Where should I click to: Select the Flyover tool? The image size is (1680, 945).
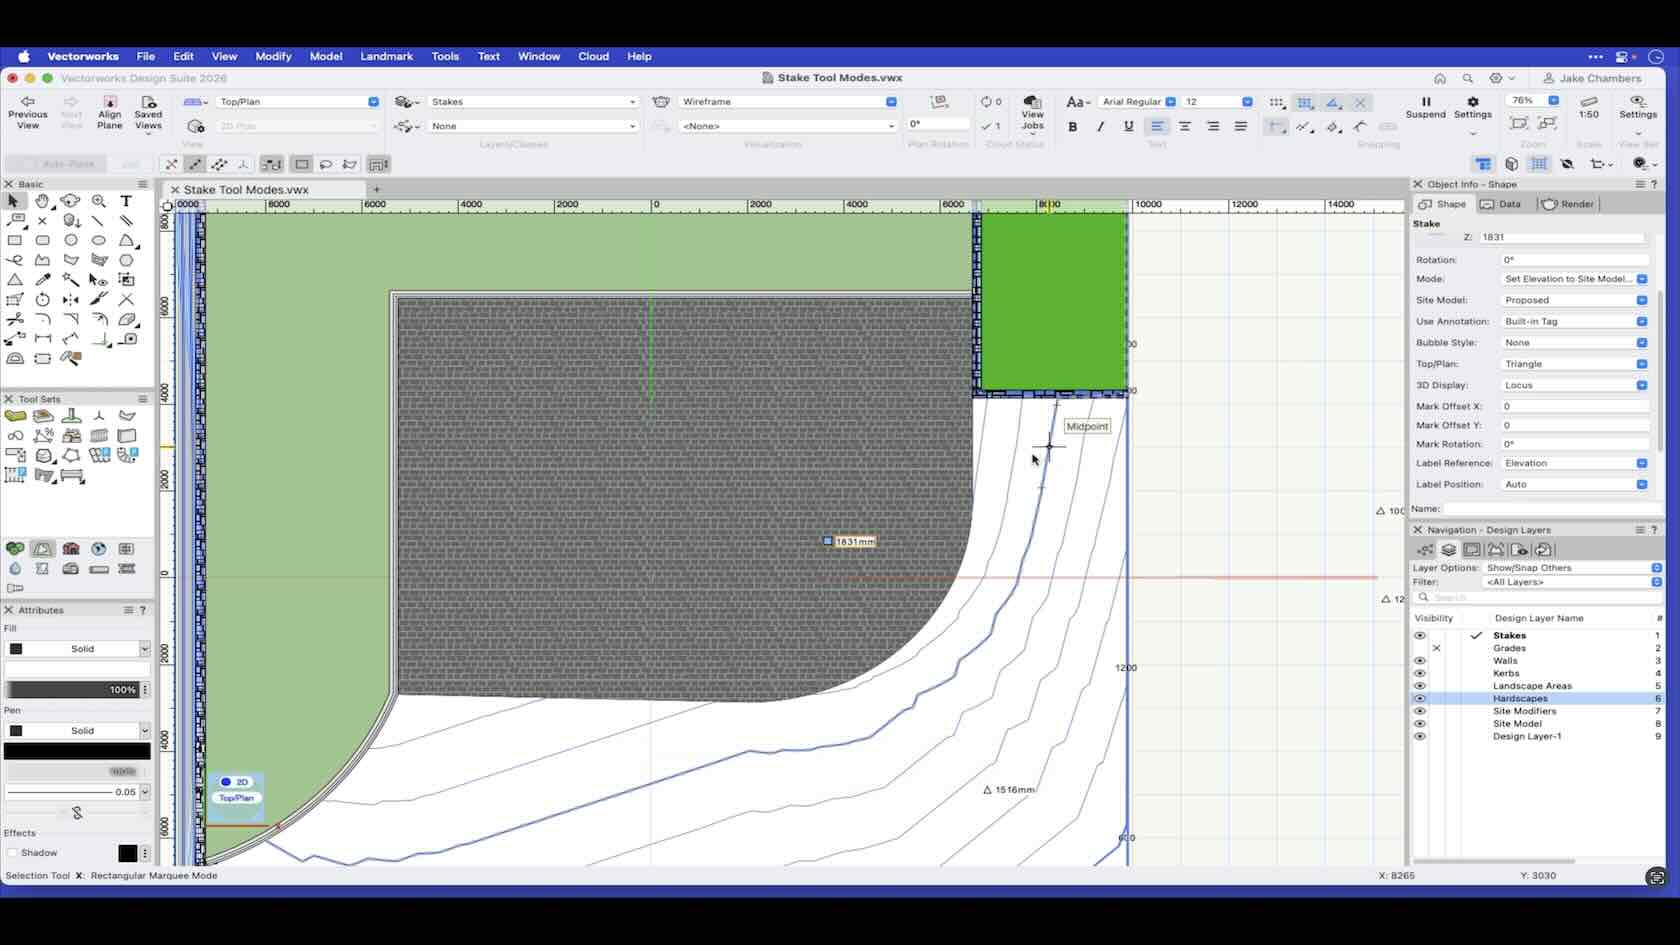click(x=70, y=201)
